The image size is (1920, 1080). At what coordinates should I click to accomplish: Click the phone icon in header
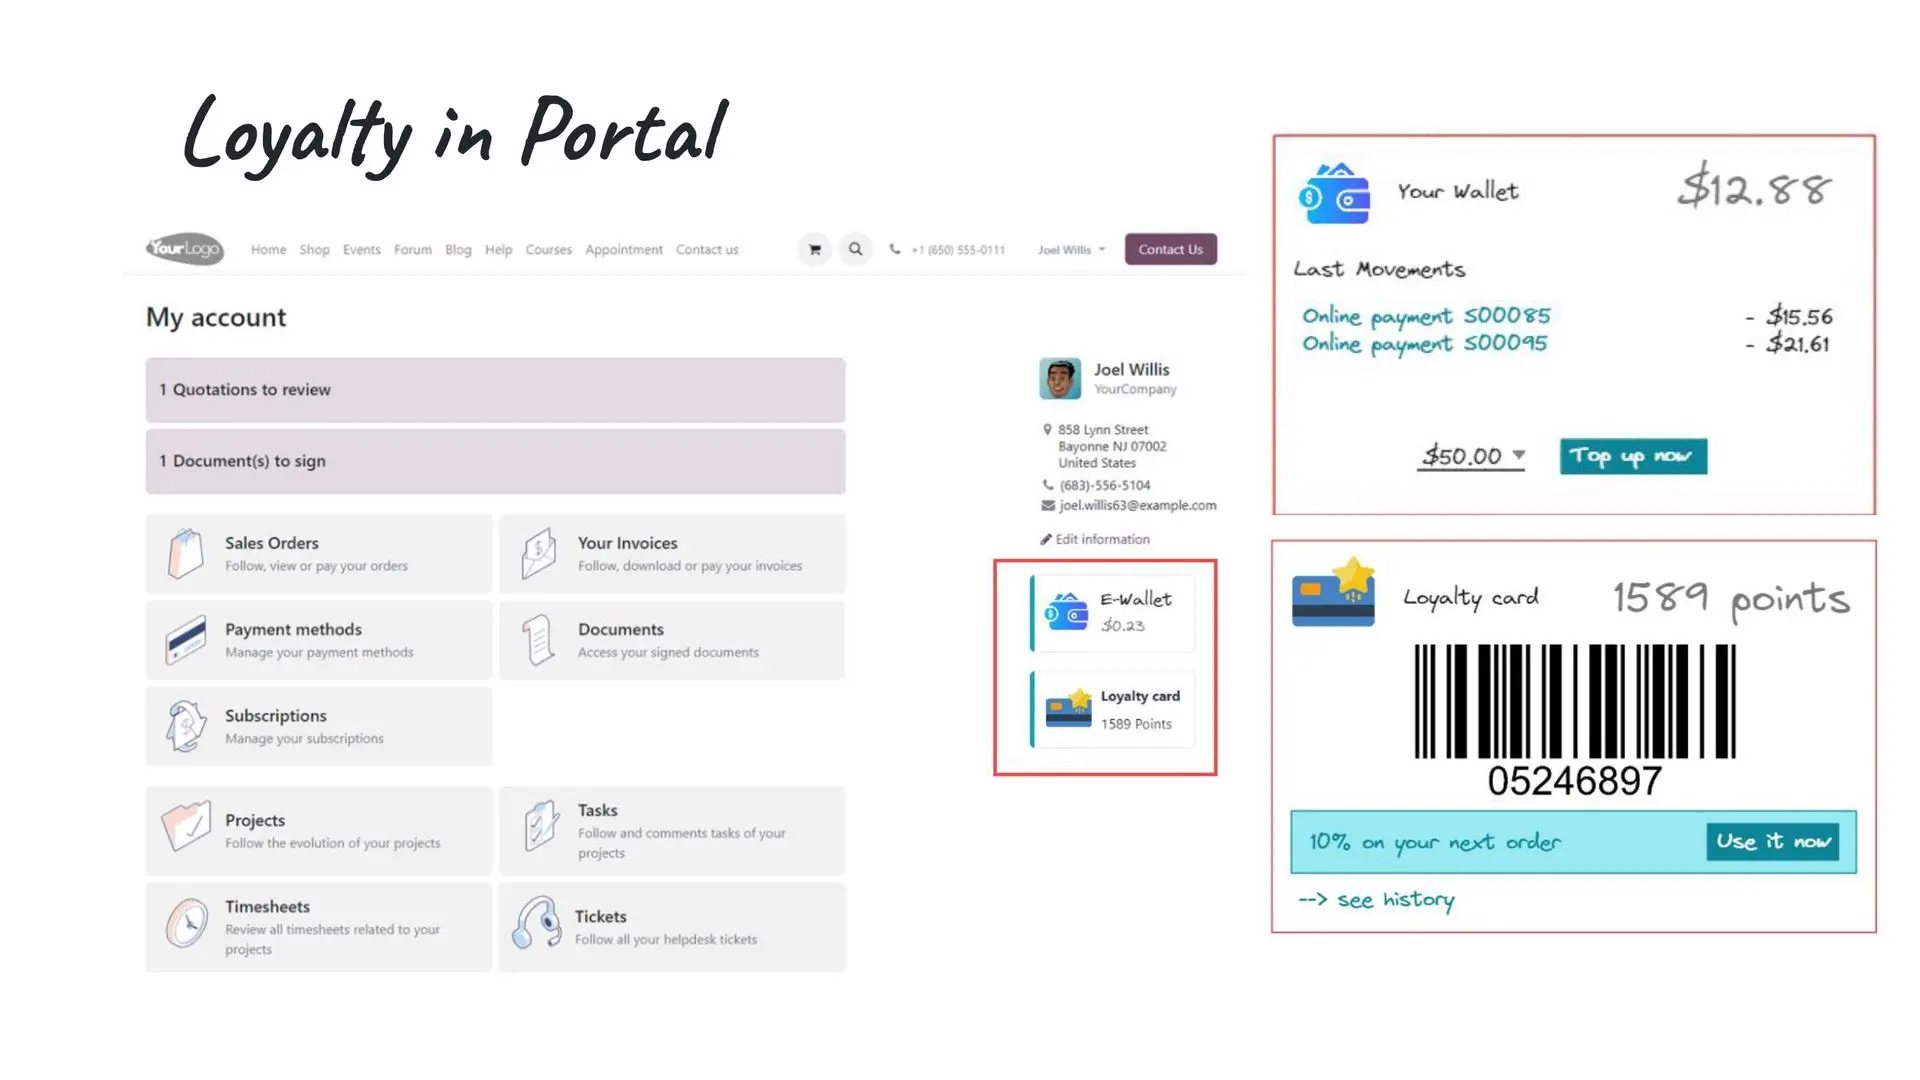(x=895, y=249)
